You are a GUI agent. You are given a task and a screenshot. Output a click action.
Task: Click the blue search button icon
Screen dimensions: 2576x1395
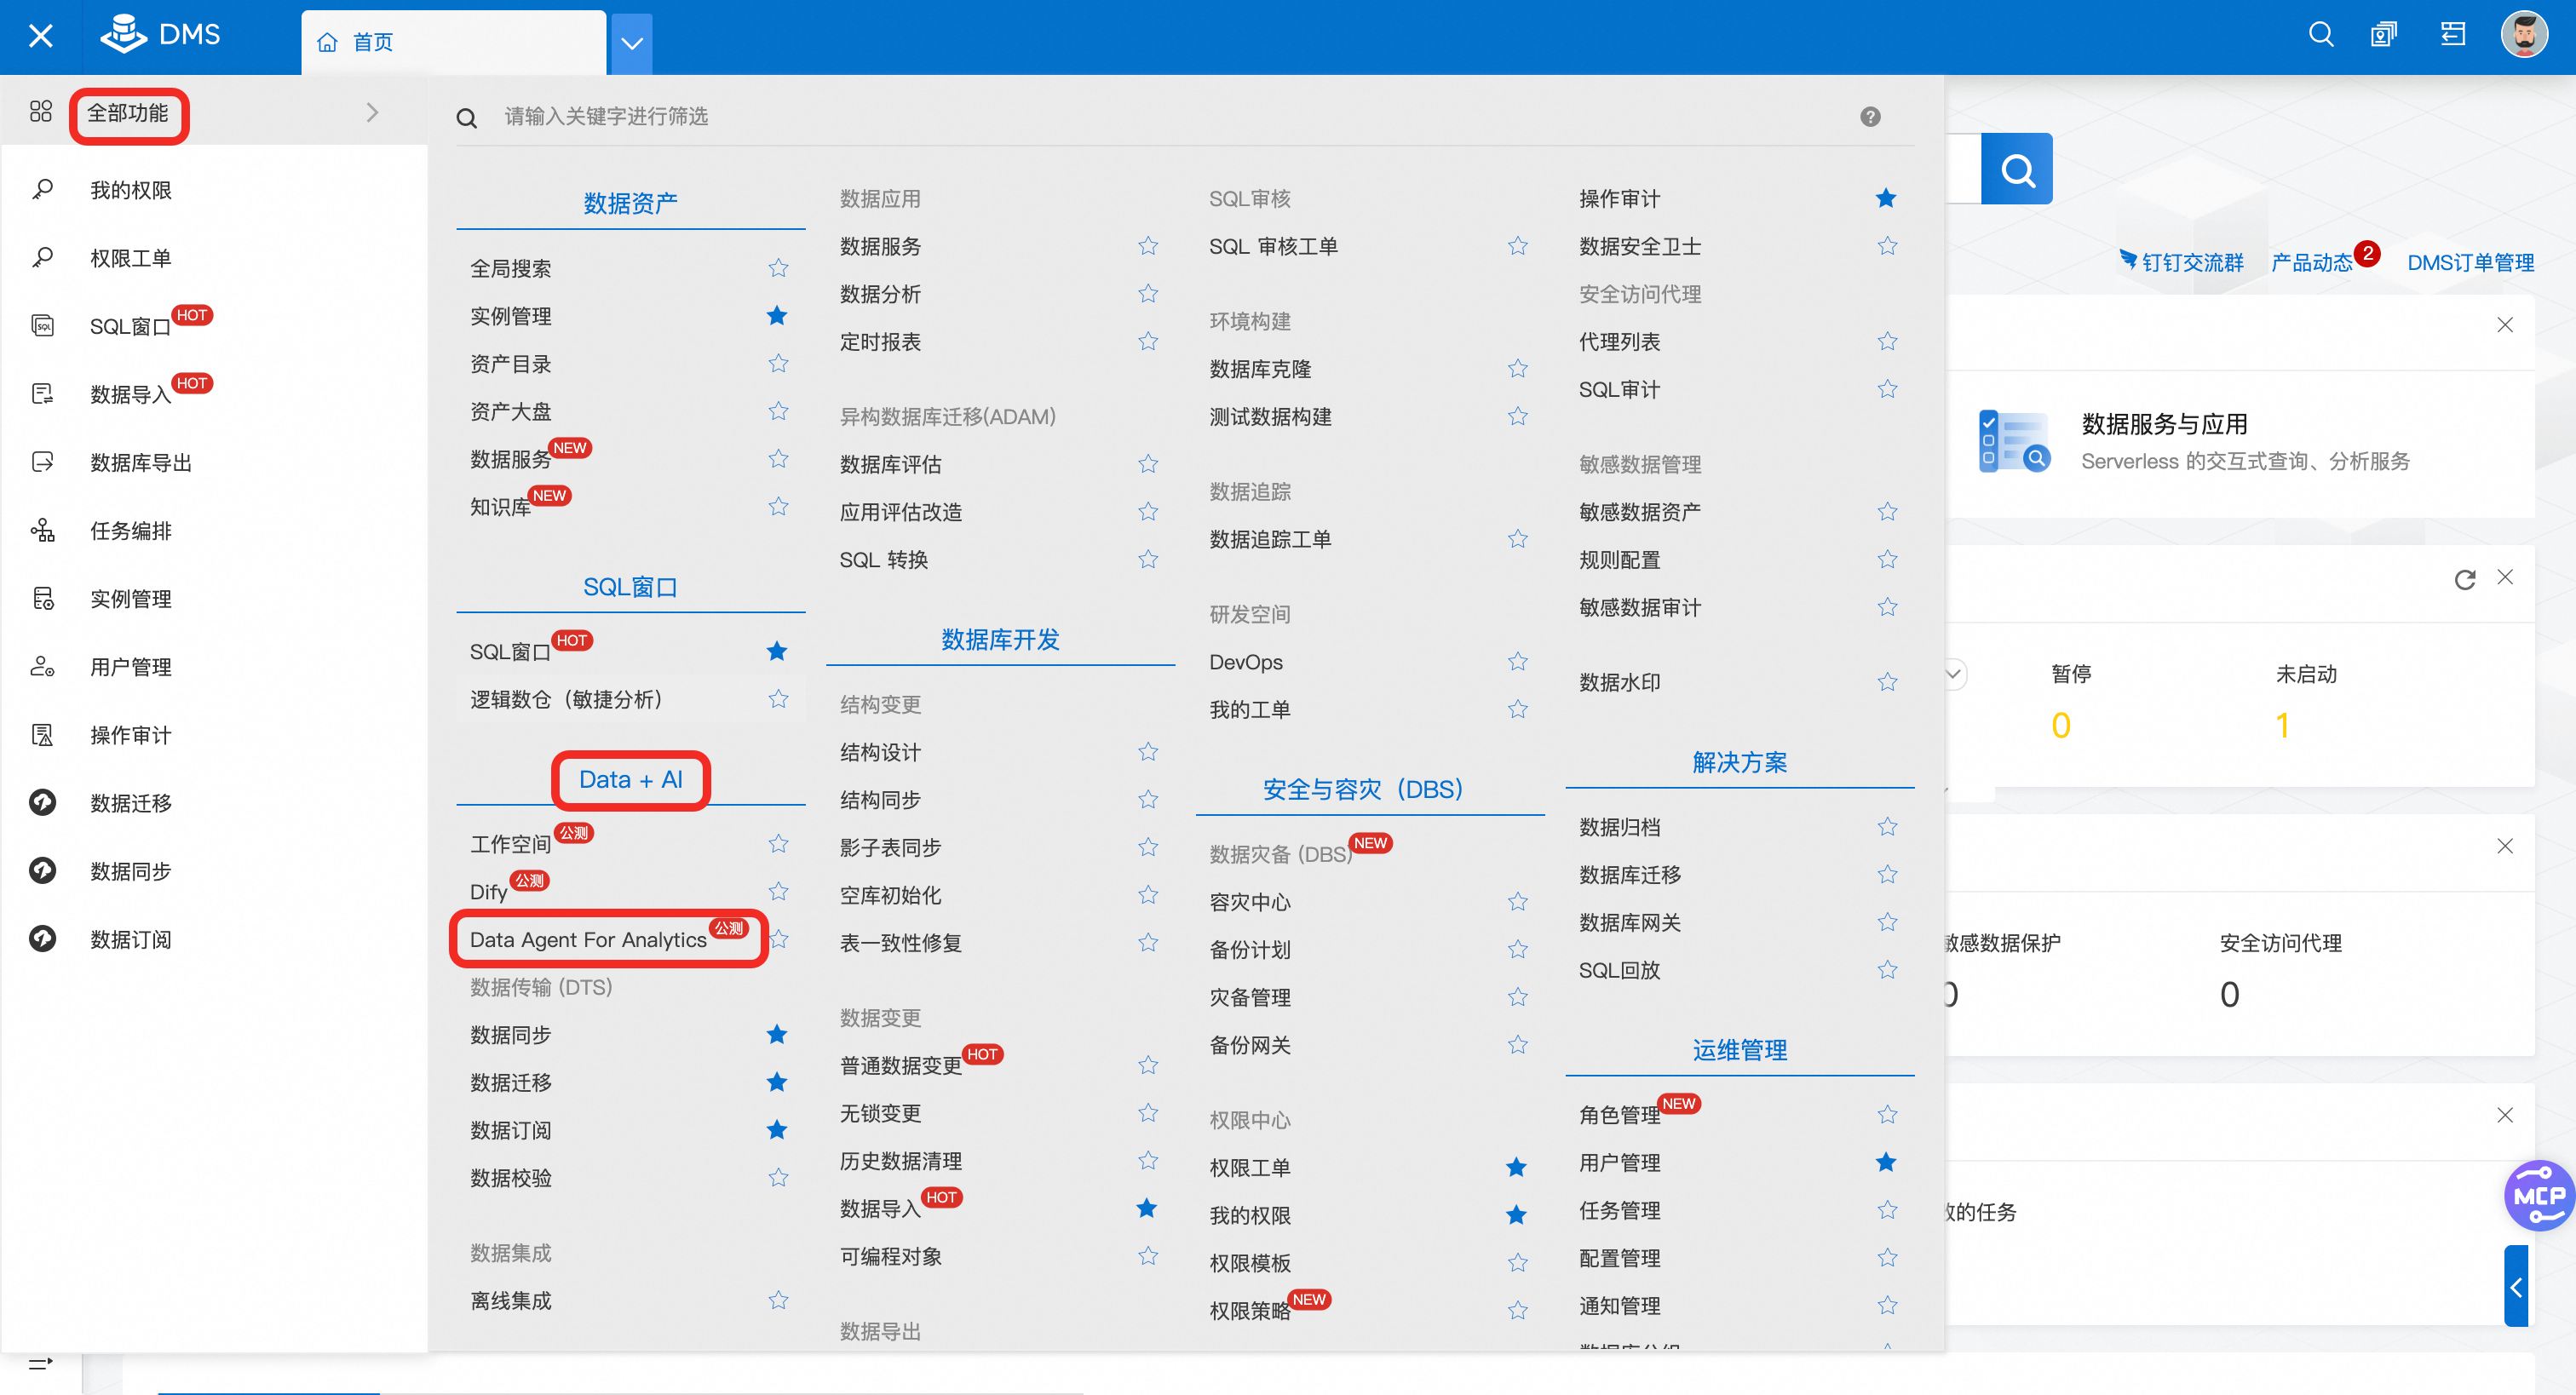(2016, 170)
